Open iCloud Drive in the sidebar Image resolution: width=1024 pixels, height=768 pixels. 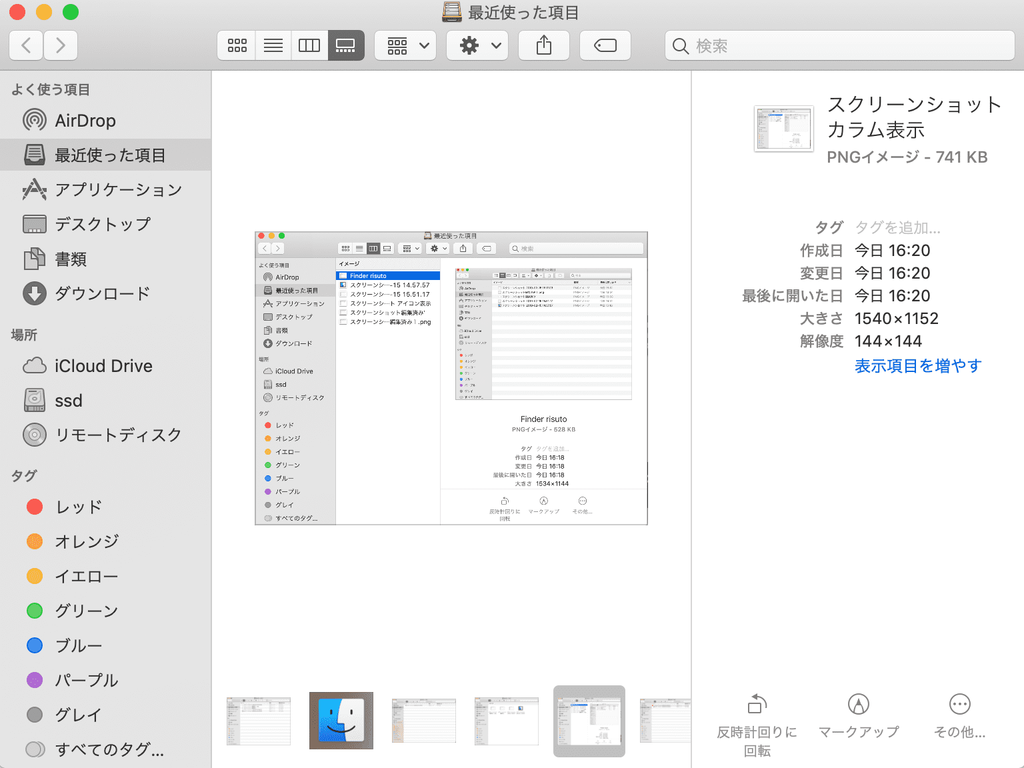click(106, 366)
